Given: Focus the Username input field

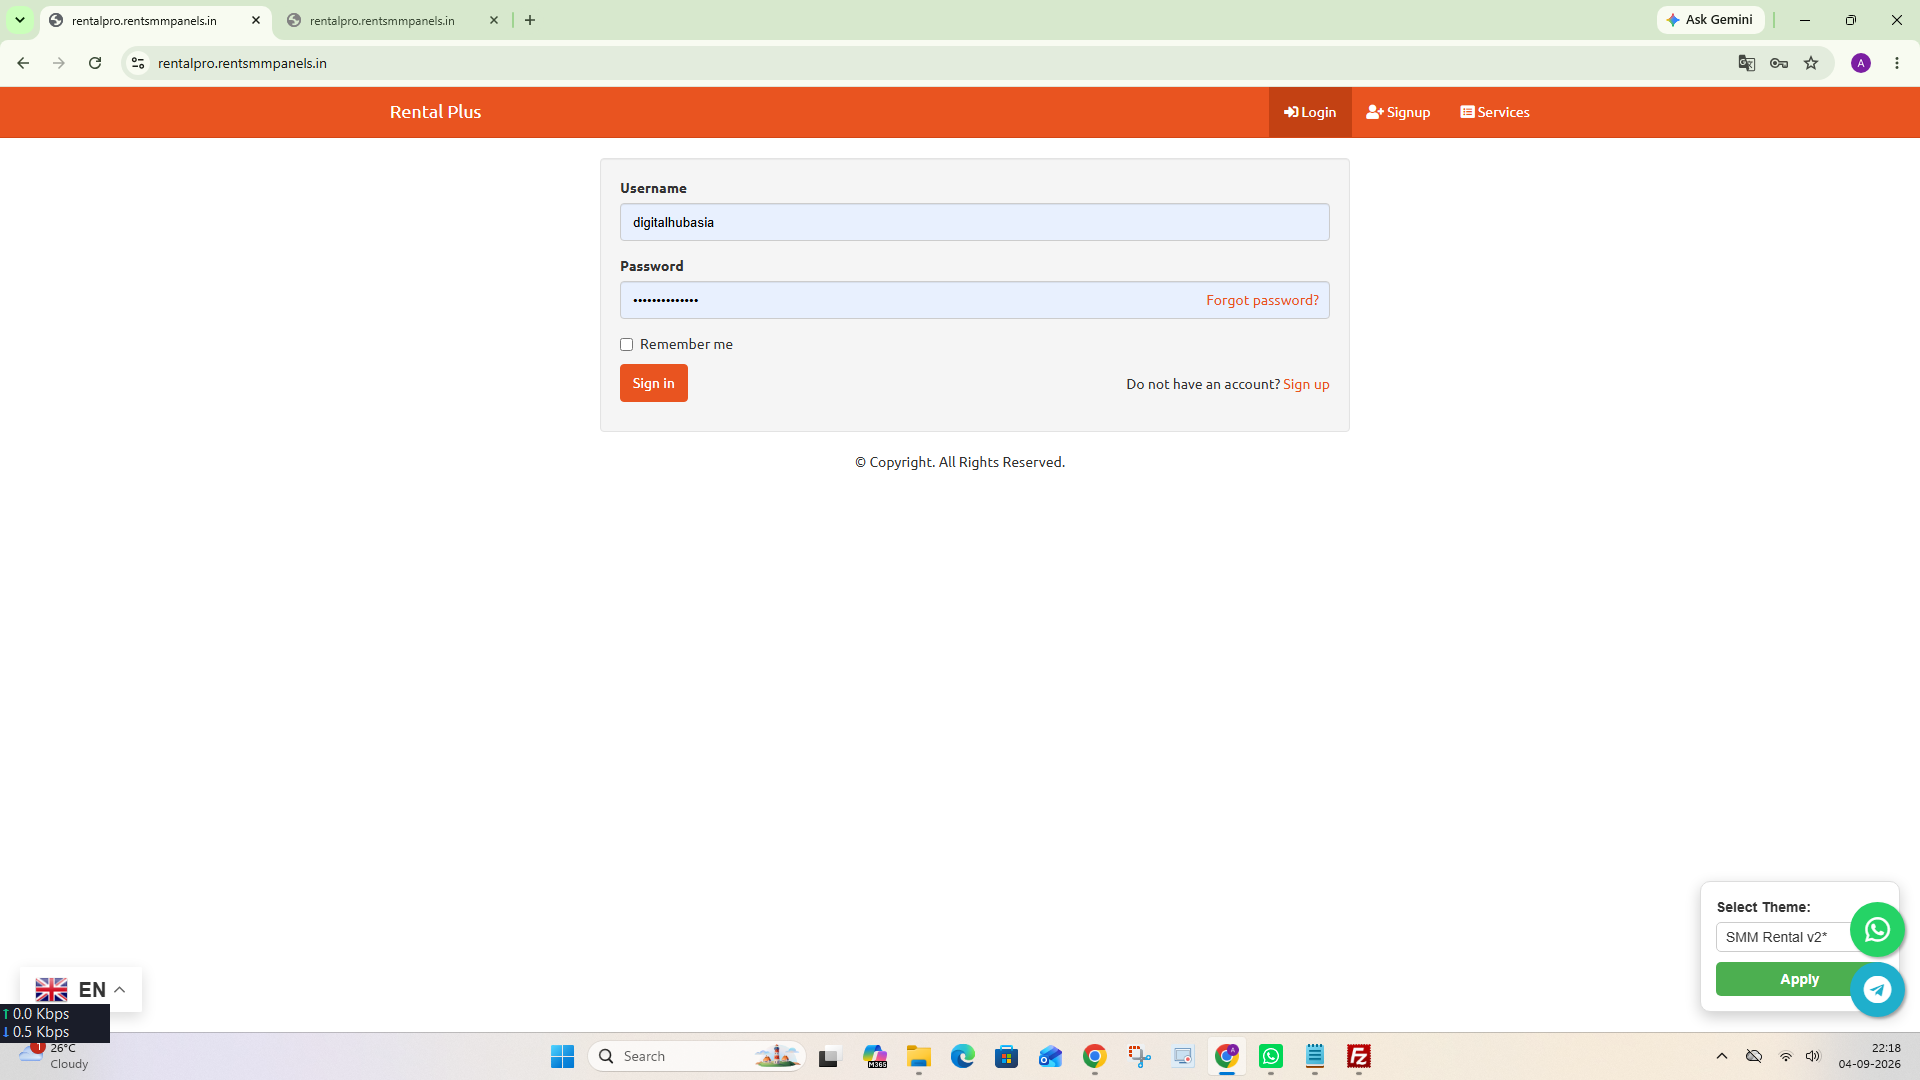Looking at the screenshot, I should click(x=975, y=222).
